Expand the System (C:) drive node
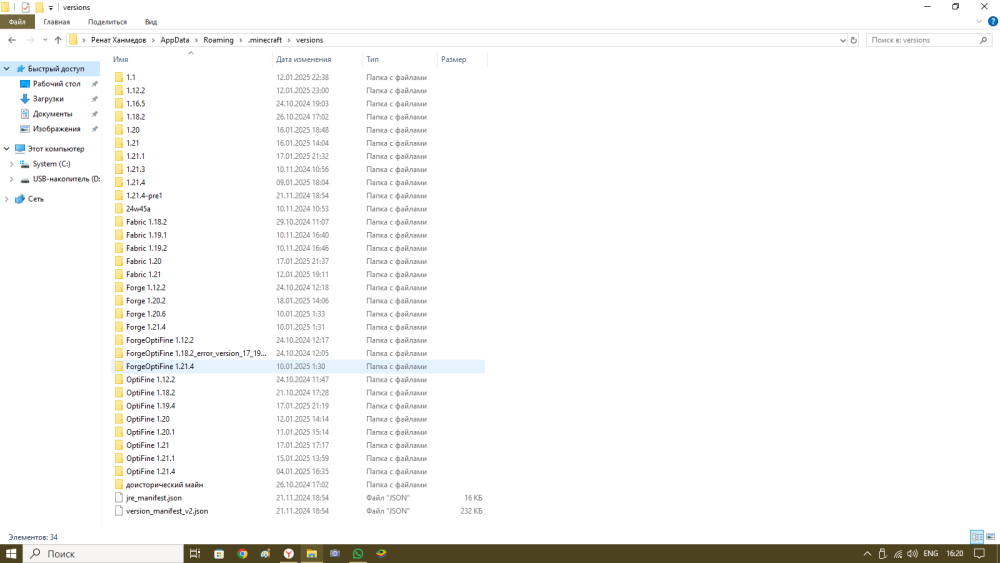Viewport: 1000px width, 563px height. pyautogui.click(x=11, y=164)
